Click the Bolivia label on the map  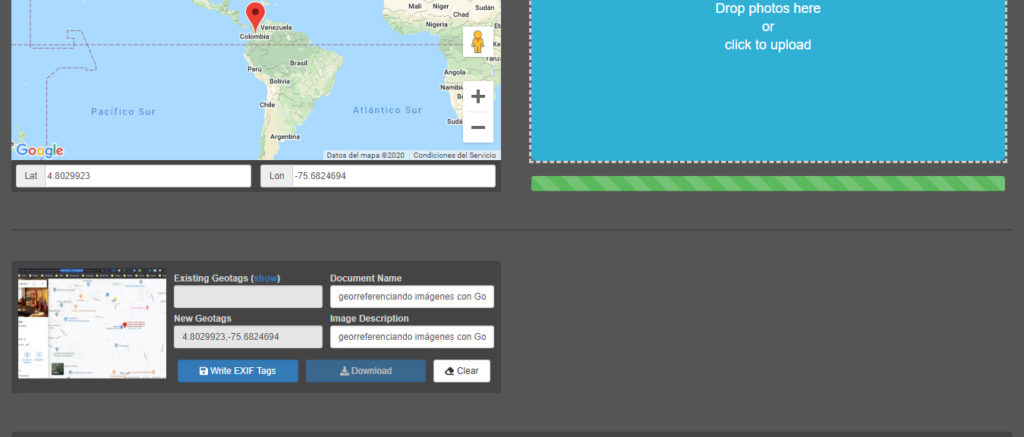[x=280, y=81]
